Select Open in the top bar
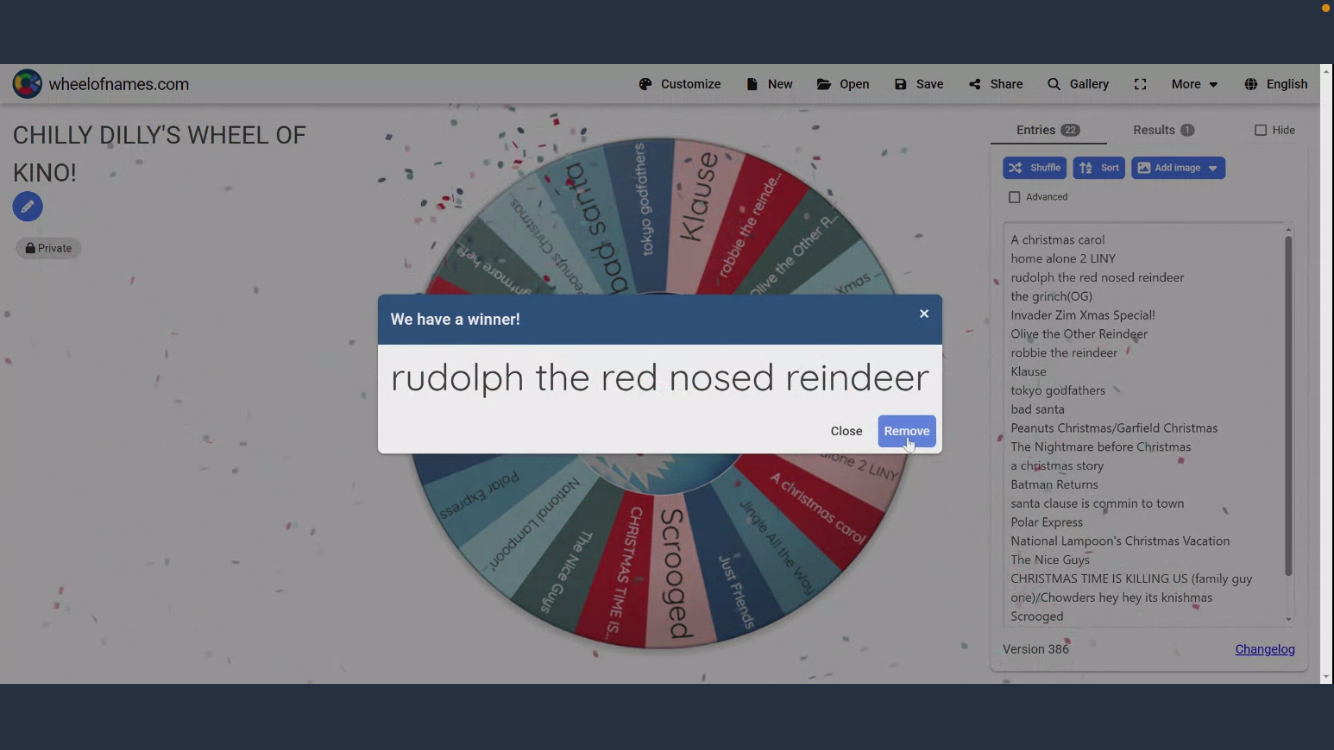This screenshot has height=750, width=1334. pos(843,84)
